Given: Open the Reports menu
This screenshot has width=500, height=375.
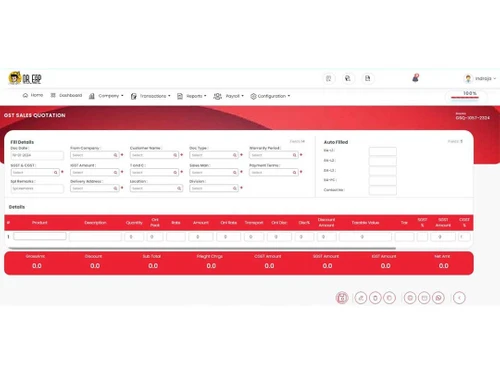Looking at the screenshot, I should (192, 96).
